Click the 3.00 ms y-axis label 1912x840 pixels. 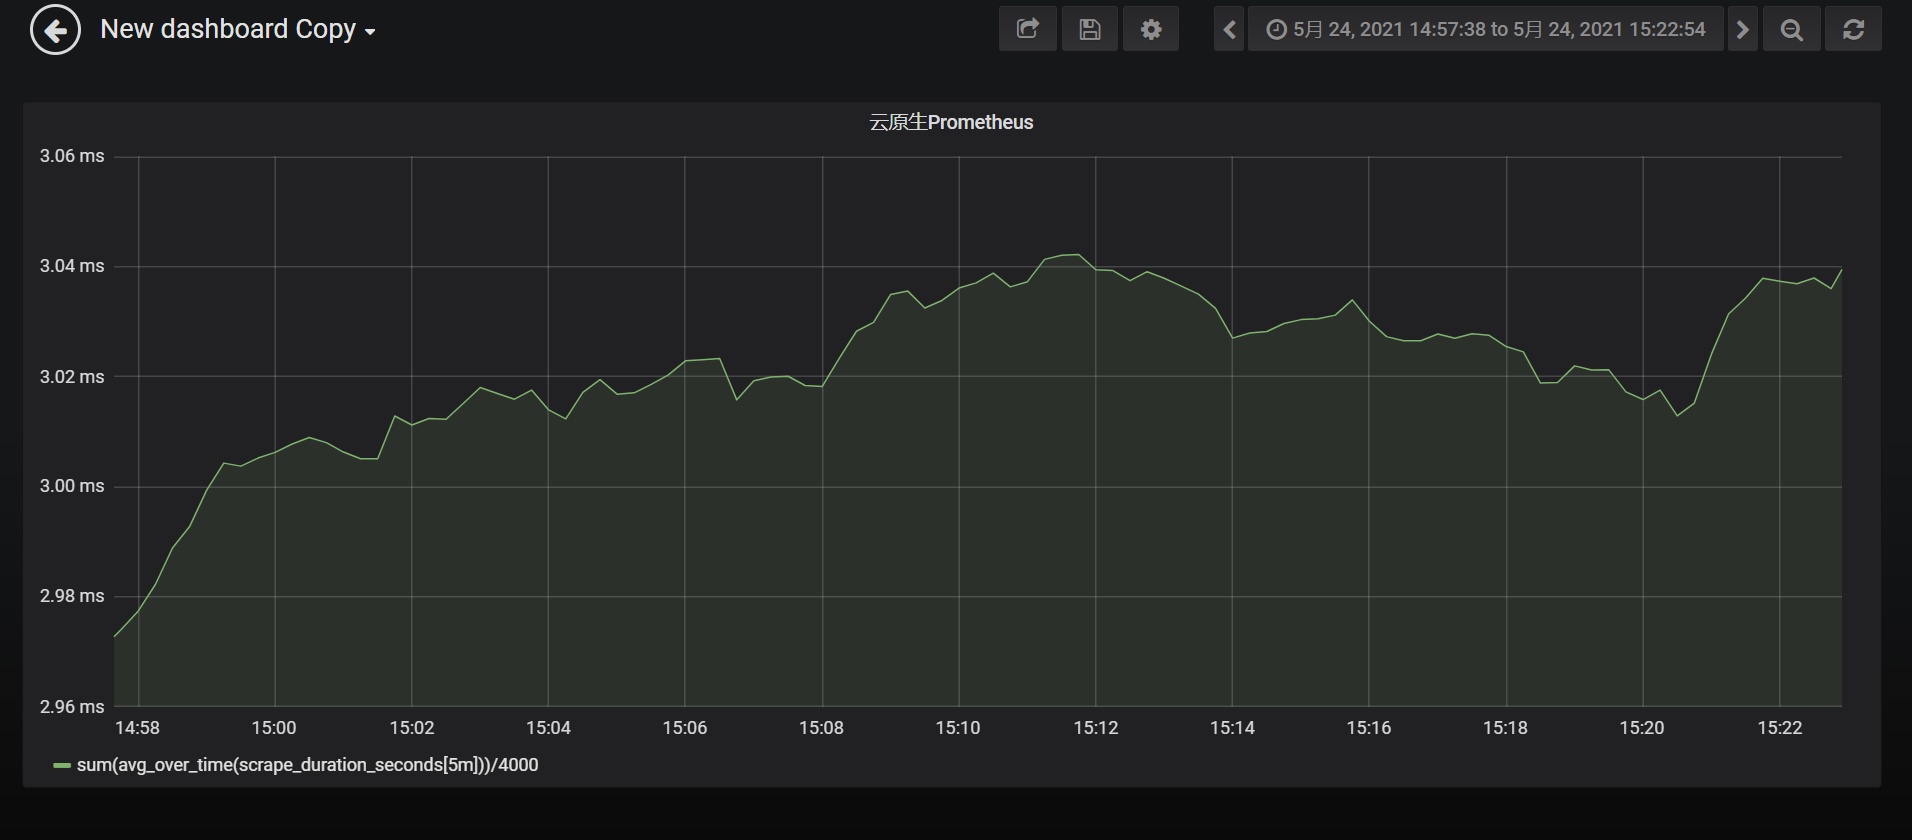[x=72, y=486]
